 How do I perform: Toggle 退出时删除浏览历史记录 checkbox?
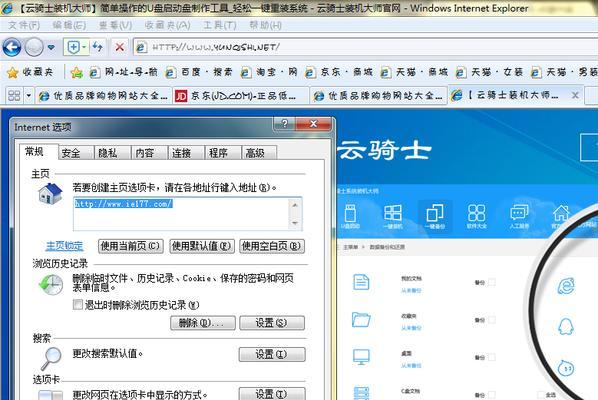[78, 304]
